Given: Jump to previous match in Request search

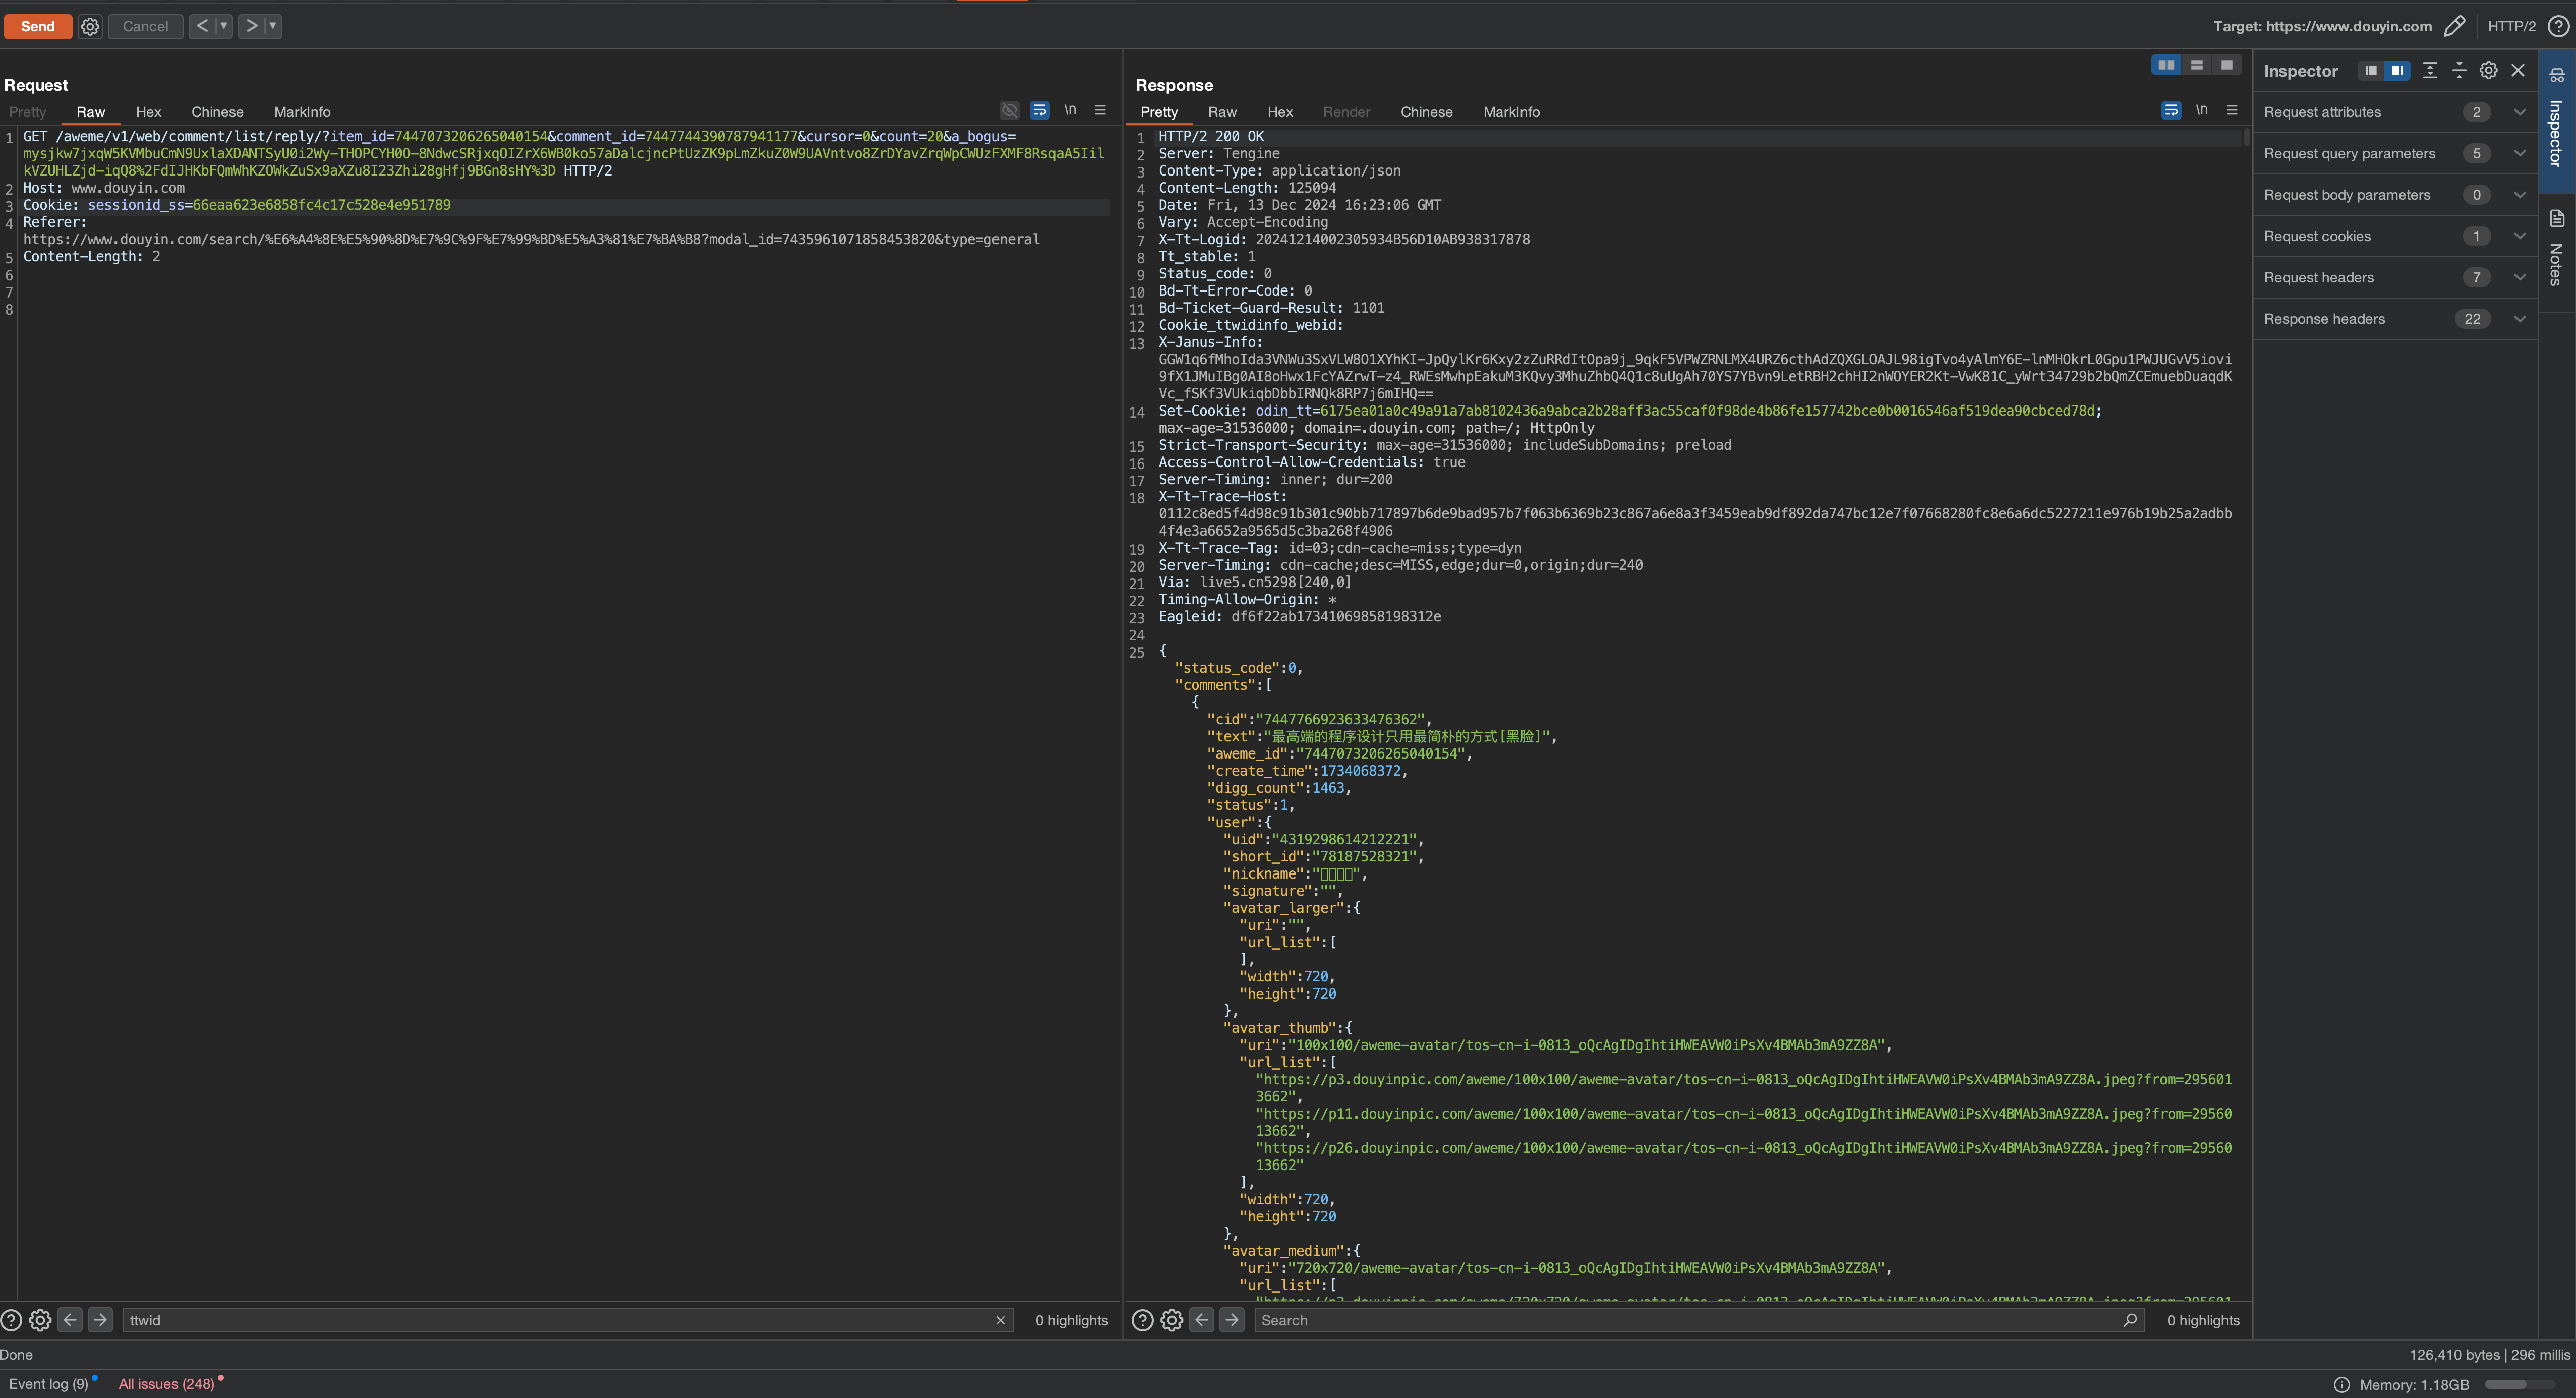Looking at the screenshot, I should click(x=70, y=1320).
